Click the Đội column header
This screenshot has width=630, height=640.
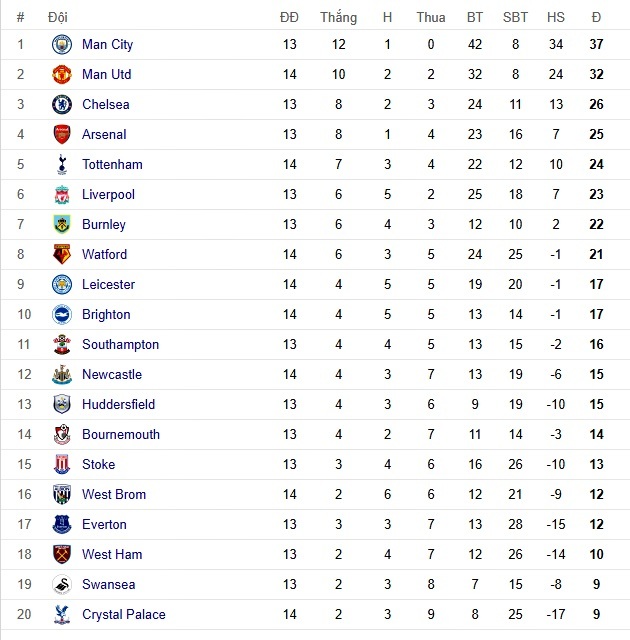coord(57,18)
